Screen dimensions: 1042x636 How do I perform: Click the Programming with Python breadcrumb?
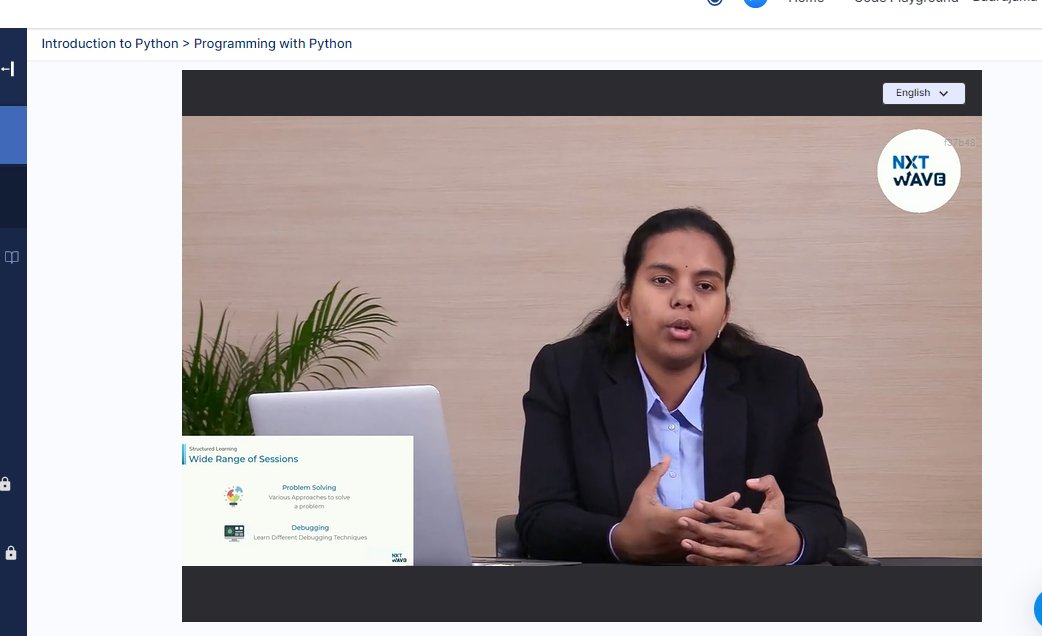272,44
